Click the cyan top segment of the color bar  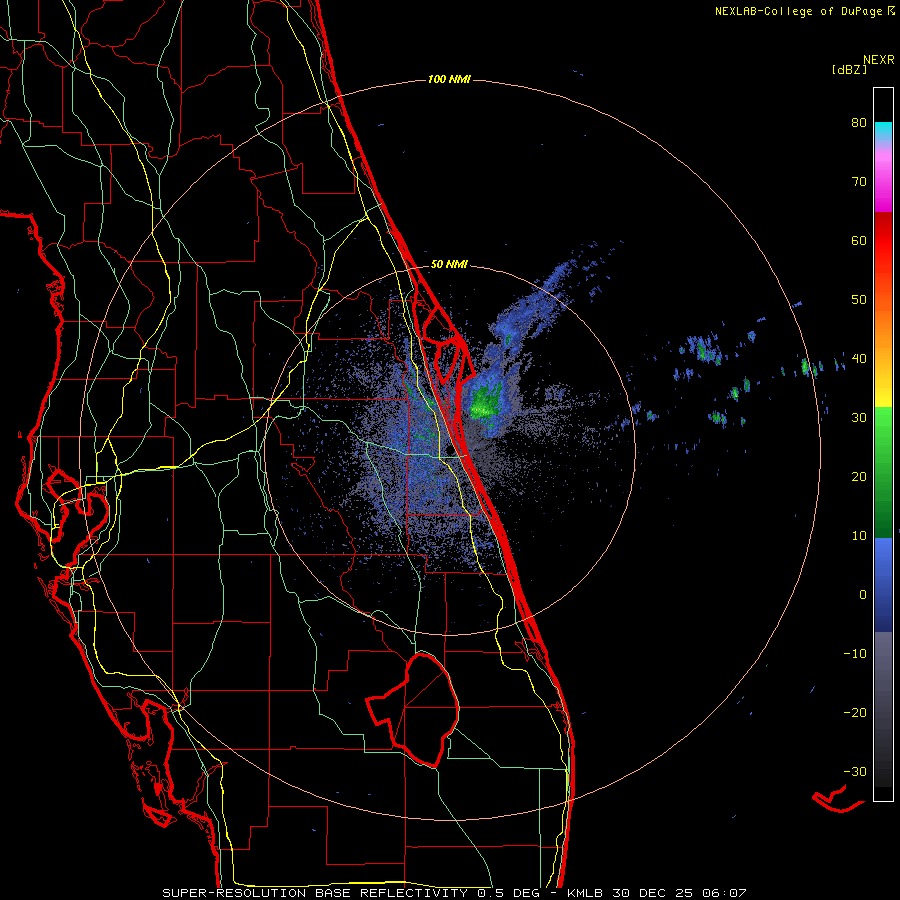click(883, 132)
